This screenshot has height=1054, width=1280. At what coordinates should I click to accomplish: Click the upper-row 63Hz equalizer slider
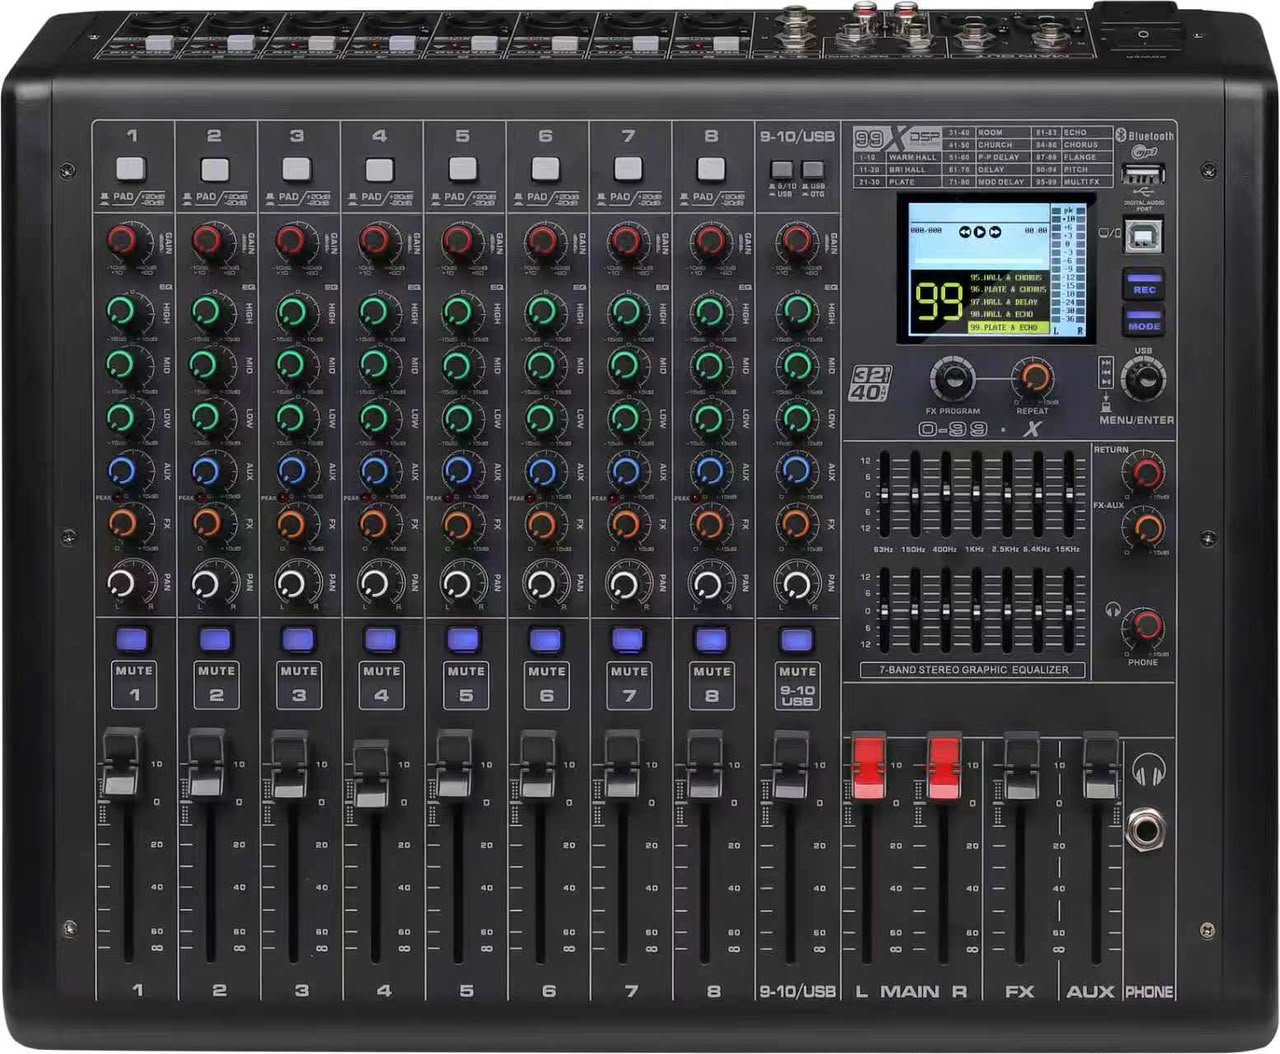[x=883, y=493]
